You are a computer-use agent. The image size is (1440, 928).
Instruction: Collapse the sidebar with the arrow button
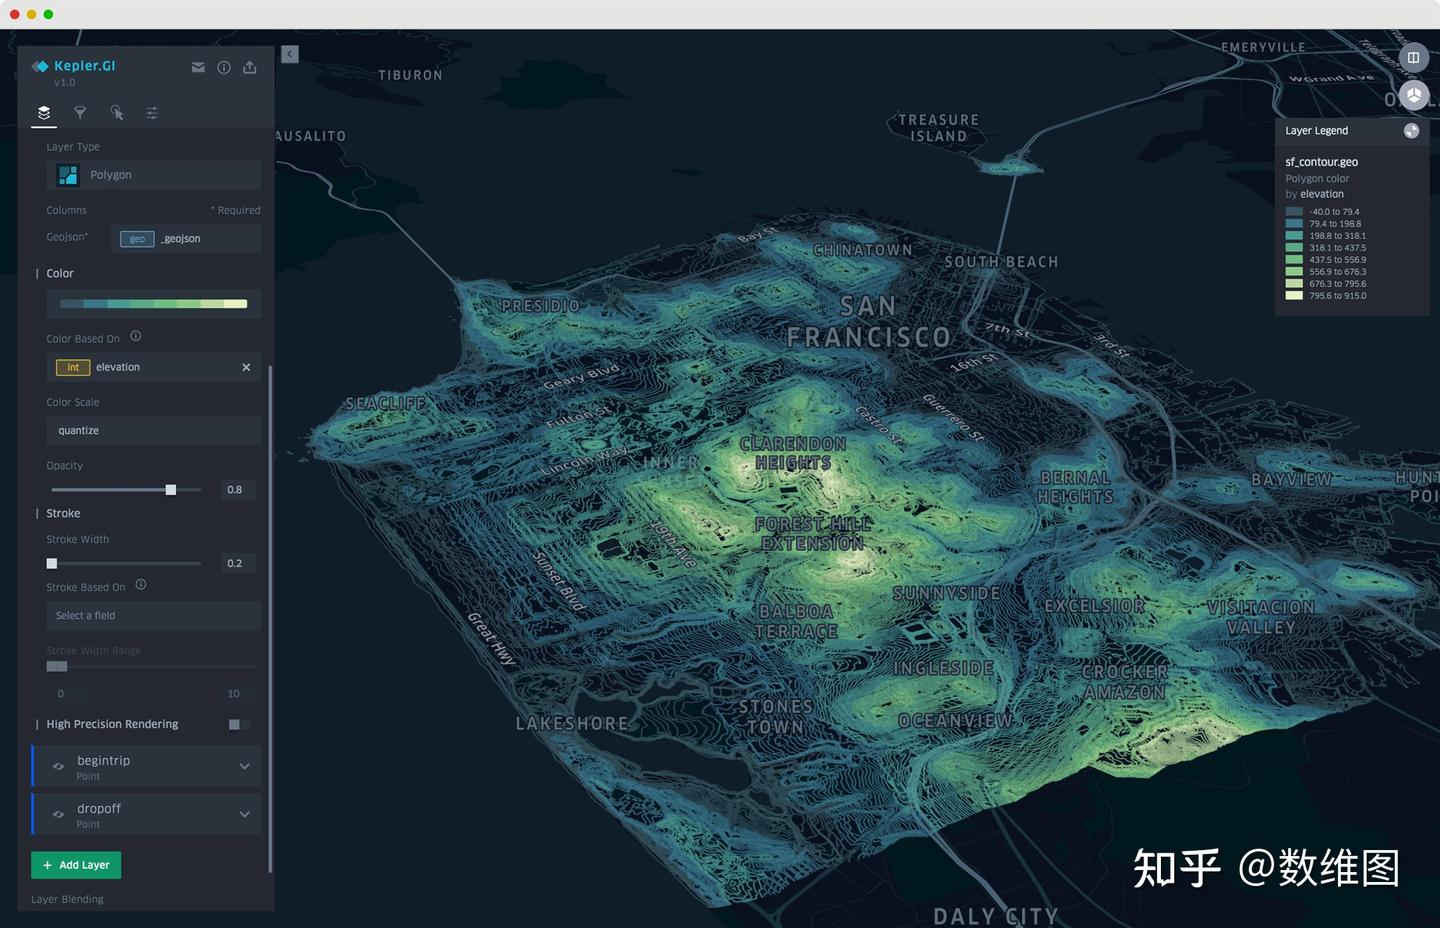tap(290, 54)
